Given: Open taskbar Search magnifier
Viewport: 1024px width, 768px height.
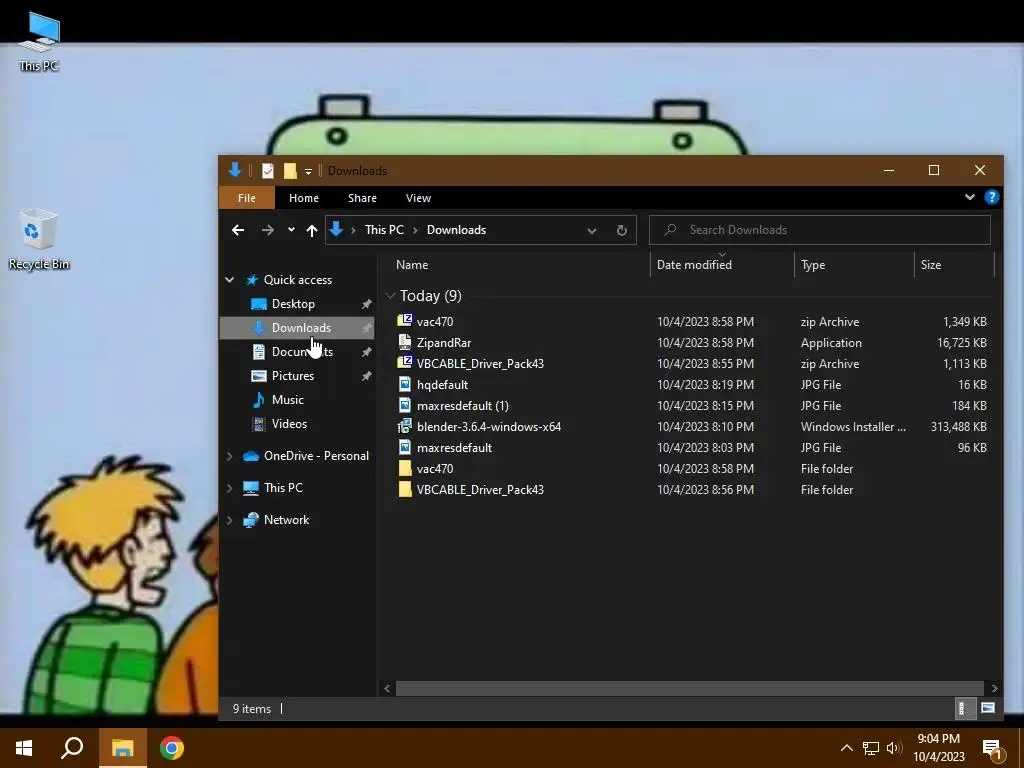Looking at the screenshot, I should click(72, 748).
